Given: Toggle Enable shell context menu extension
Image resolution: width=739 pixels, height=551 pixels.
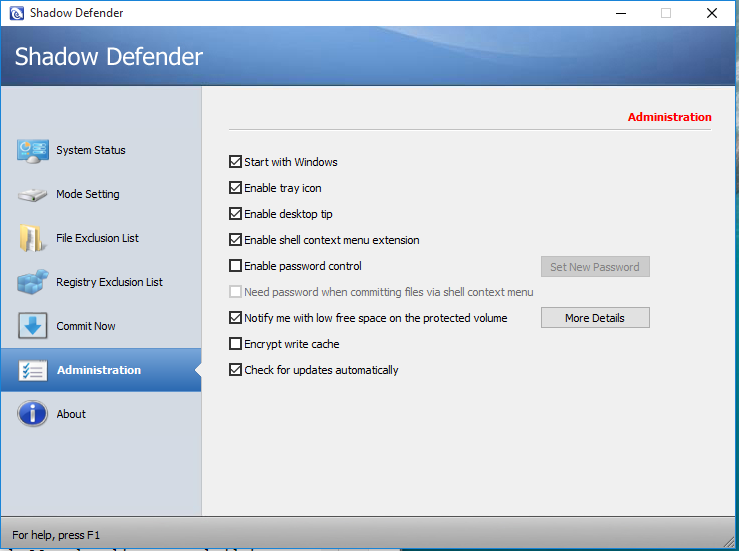Looking at the screenshot, I should click(235, 239).
